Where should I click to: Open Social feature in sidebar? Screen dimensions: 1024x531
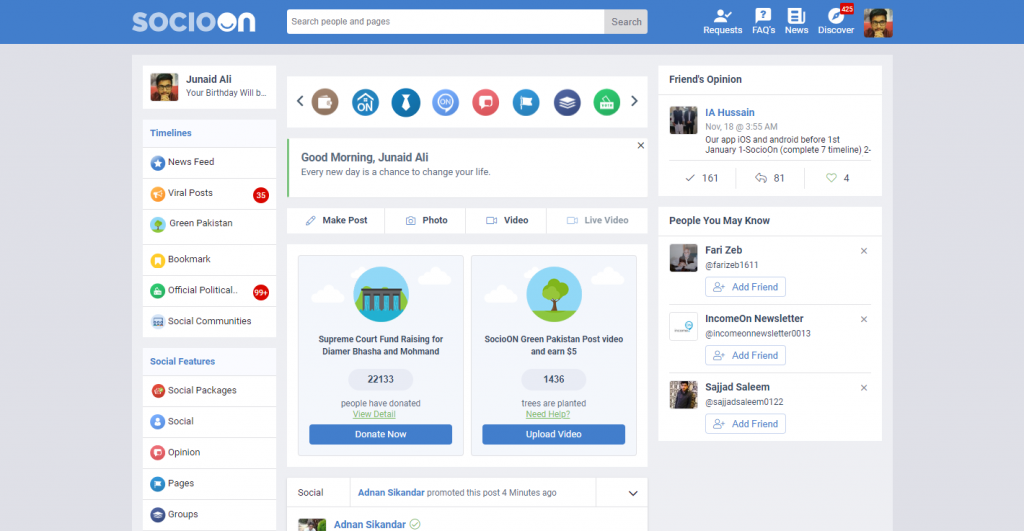209,422
